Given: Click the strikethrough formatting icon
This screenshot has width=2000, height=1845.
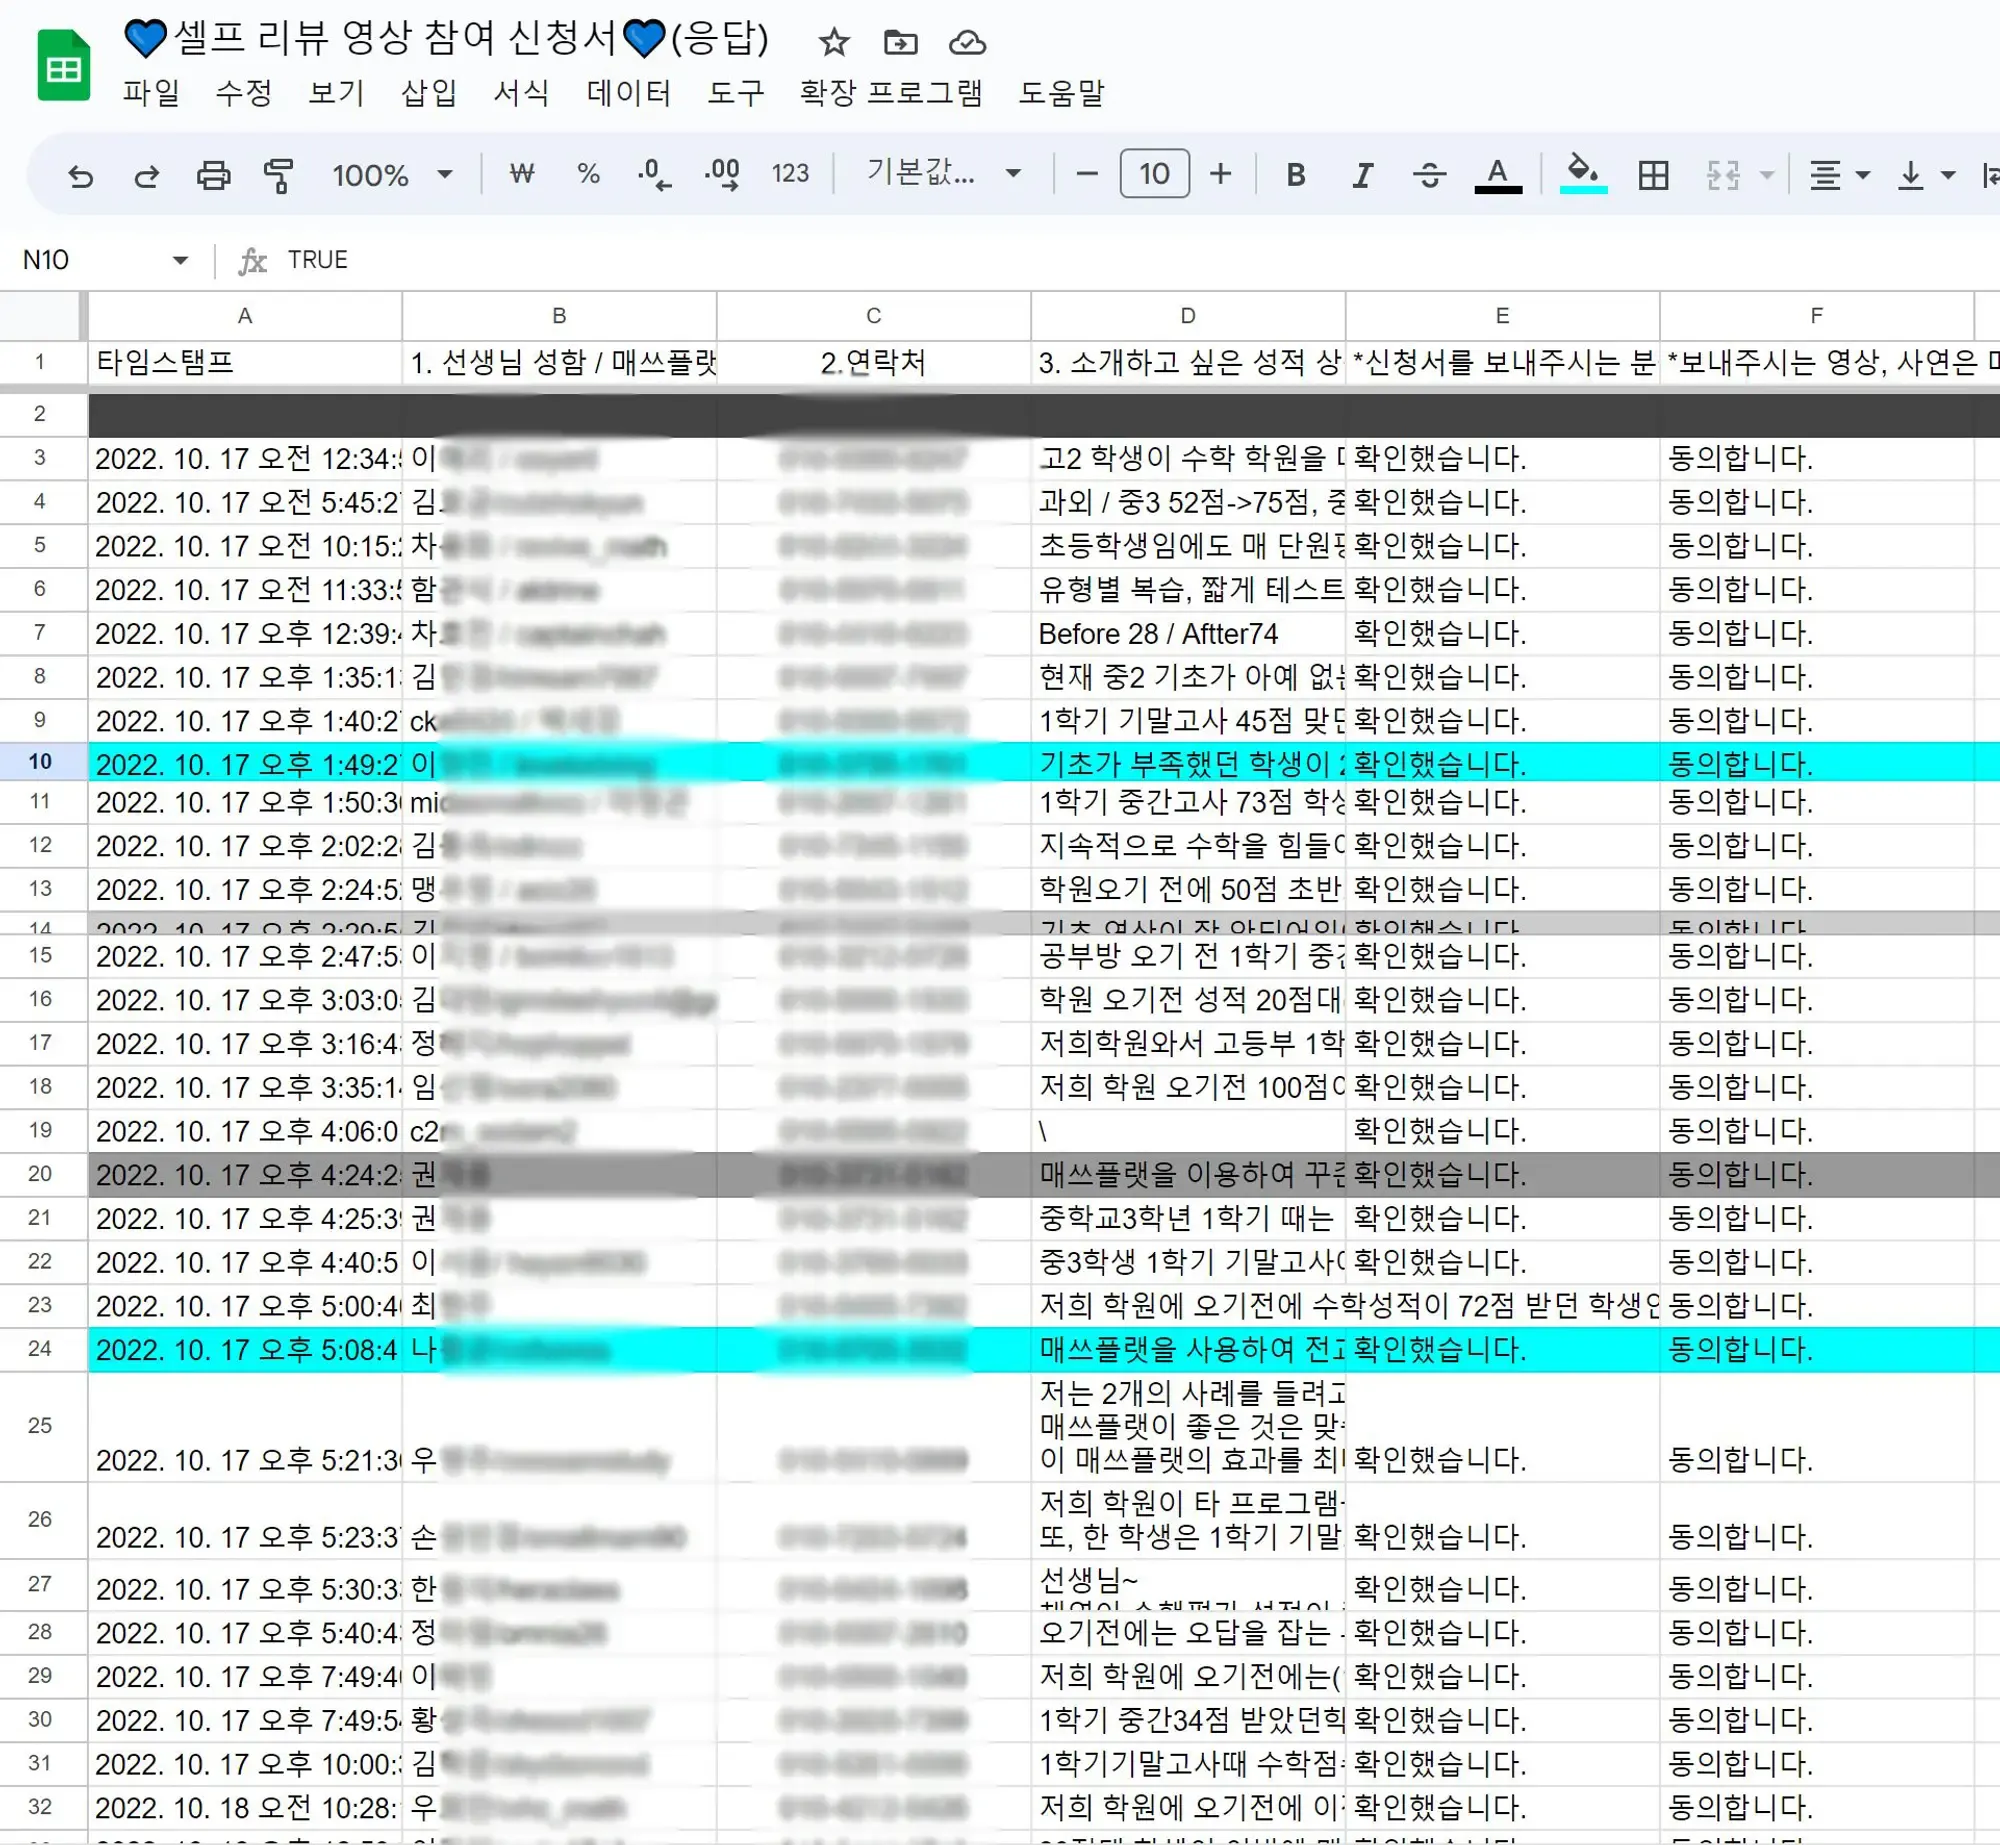Looking at the screenshot, I should 1429,175.
